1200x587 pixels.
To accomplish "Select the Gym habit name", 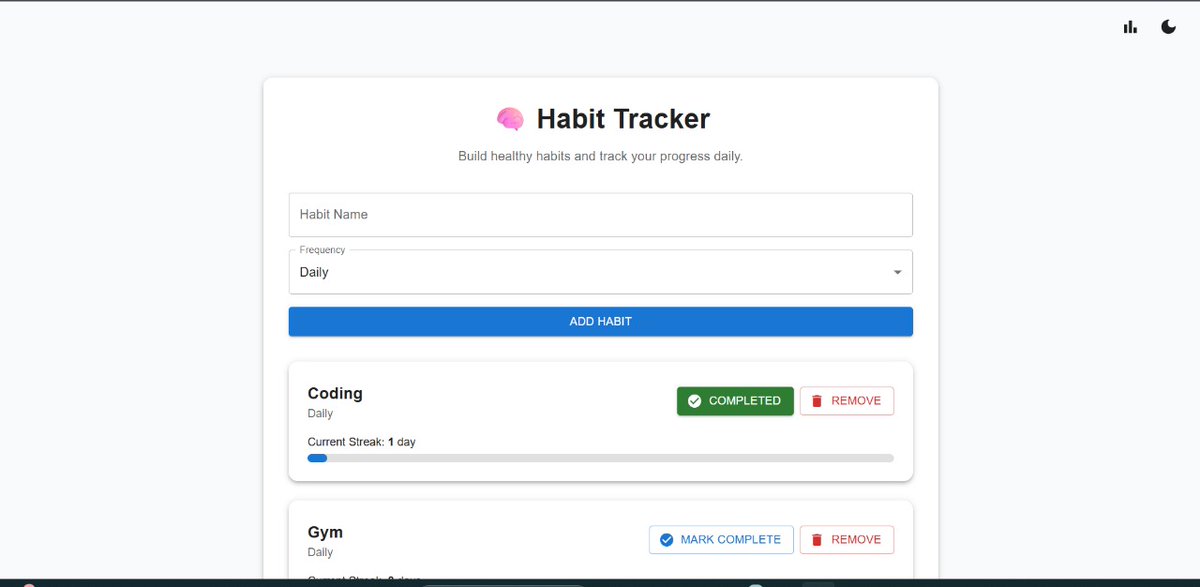I will (325, 533).
